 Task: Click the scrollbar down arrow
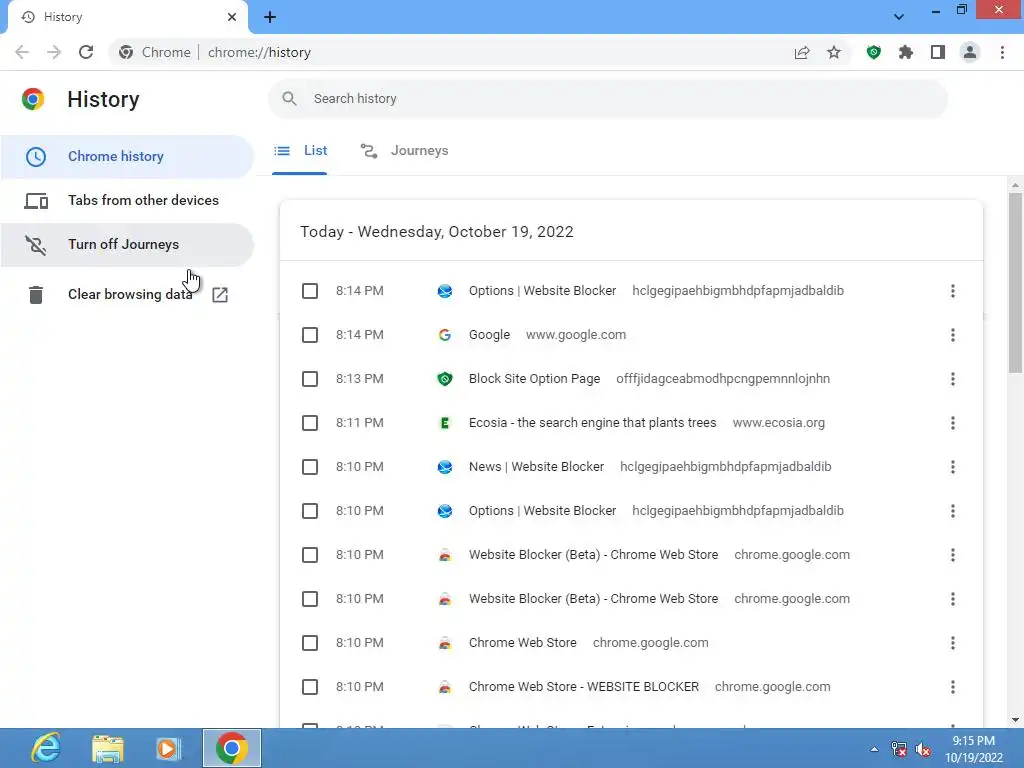pos(1015,720)
